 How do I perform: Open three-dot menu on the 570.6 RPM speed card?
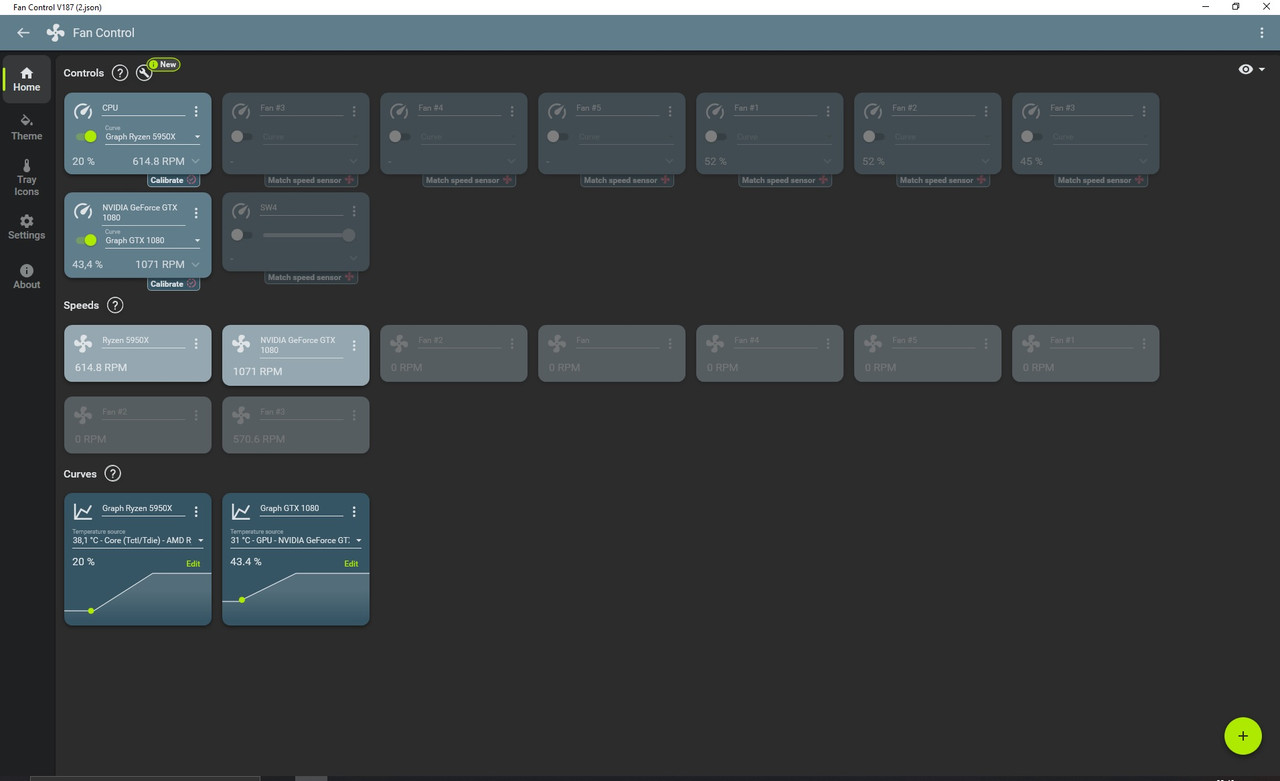pyautogui.click(x=354, y=416)
